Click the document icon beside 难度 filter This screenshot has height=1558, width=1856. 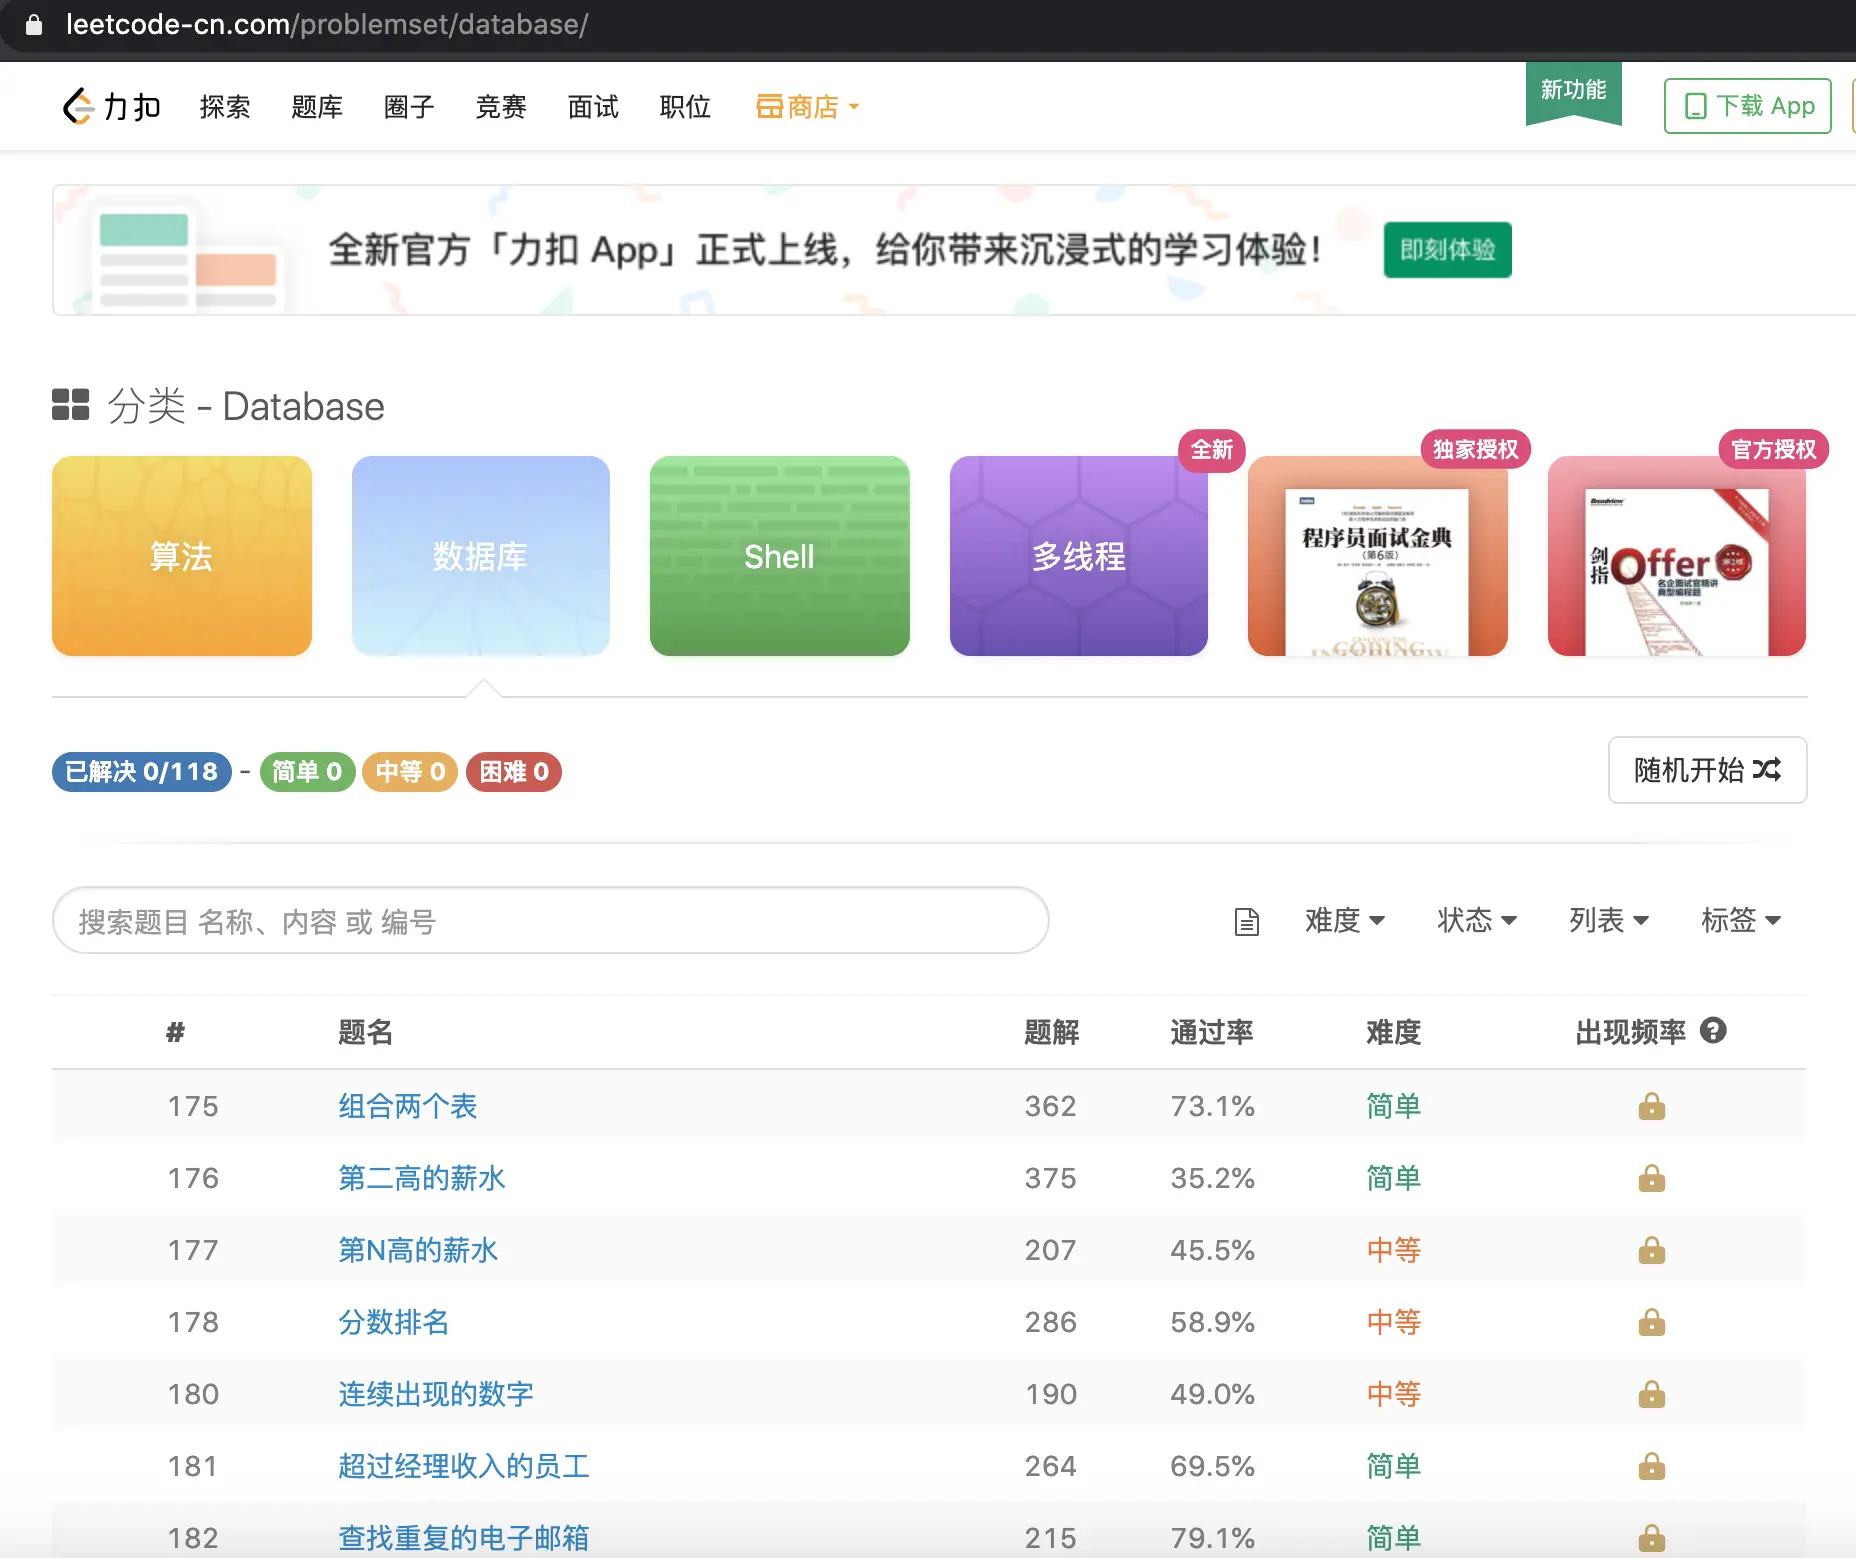1246,921
